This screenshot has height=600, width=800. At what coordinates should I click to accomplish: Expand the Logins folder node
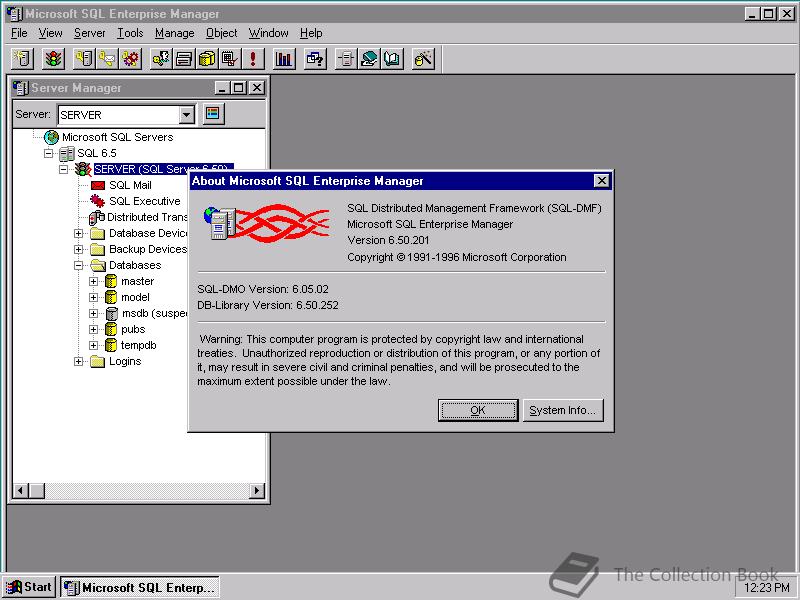pos(79,362)
